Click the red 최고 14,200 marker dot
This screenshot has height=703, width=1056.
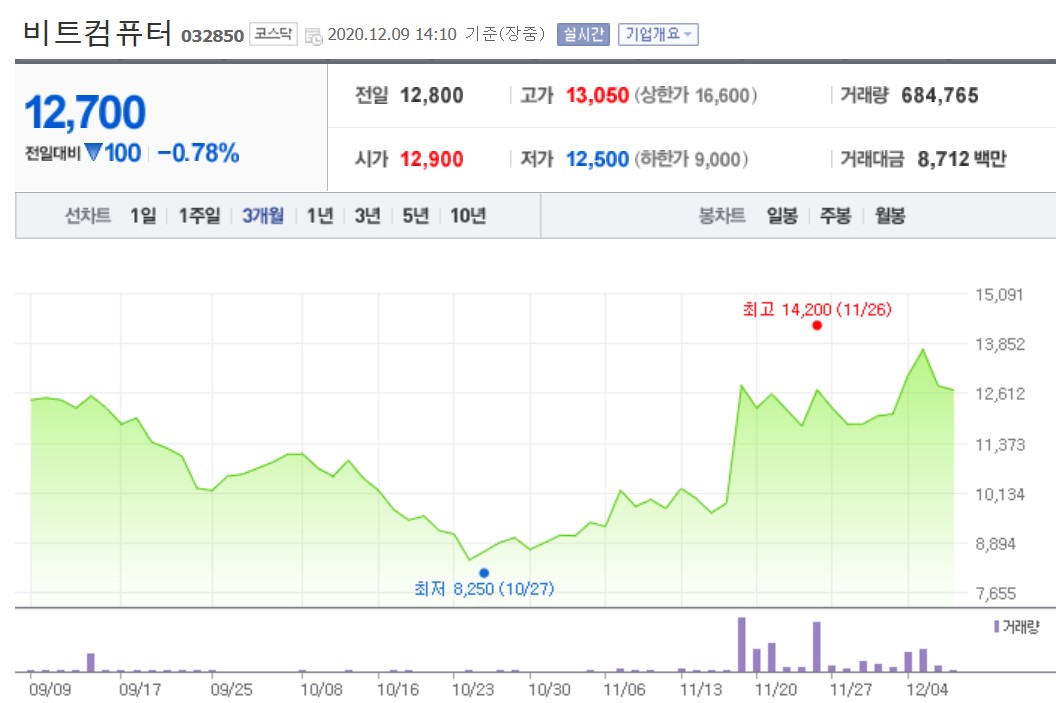[817, 325]
